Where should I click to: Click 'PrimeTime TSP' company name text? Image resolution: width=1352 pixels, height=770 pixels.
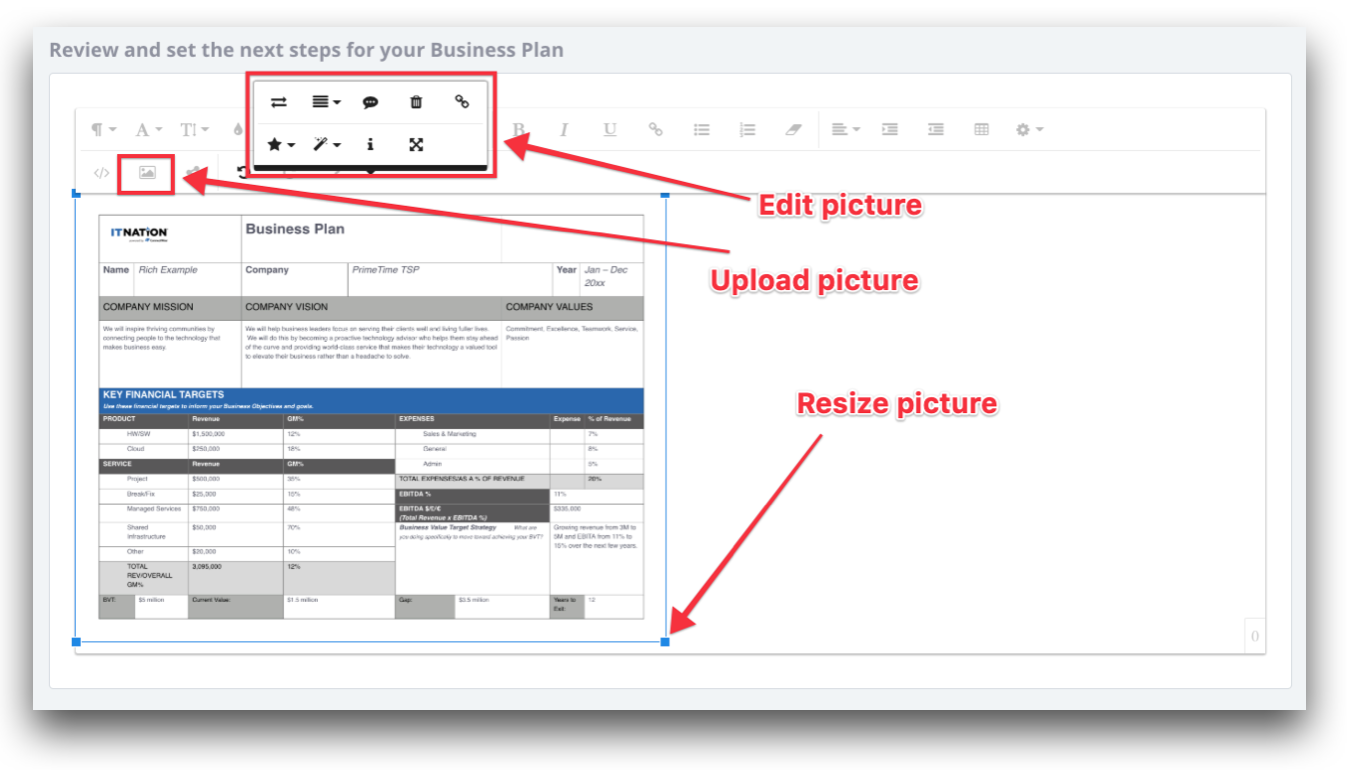pos(386,270)
